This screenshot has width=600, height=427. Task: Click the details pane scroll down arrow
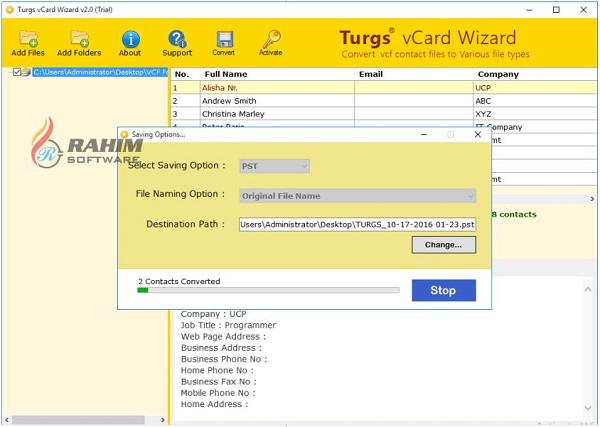click(x=588, y=408)
